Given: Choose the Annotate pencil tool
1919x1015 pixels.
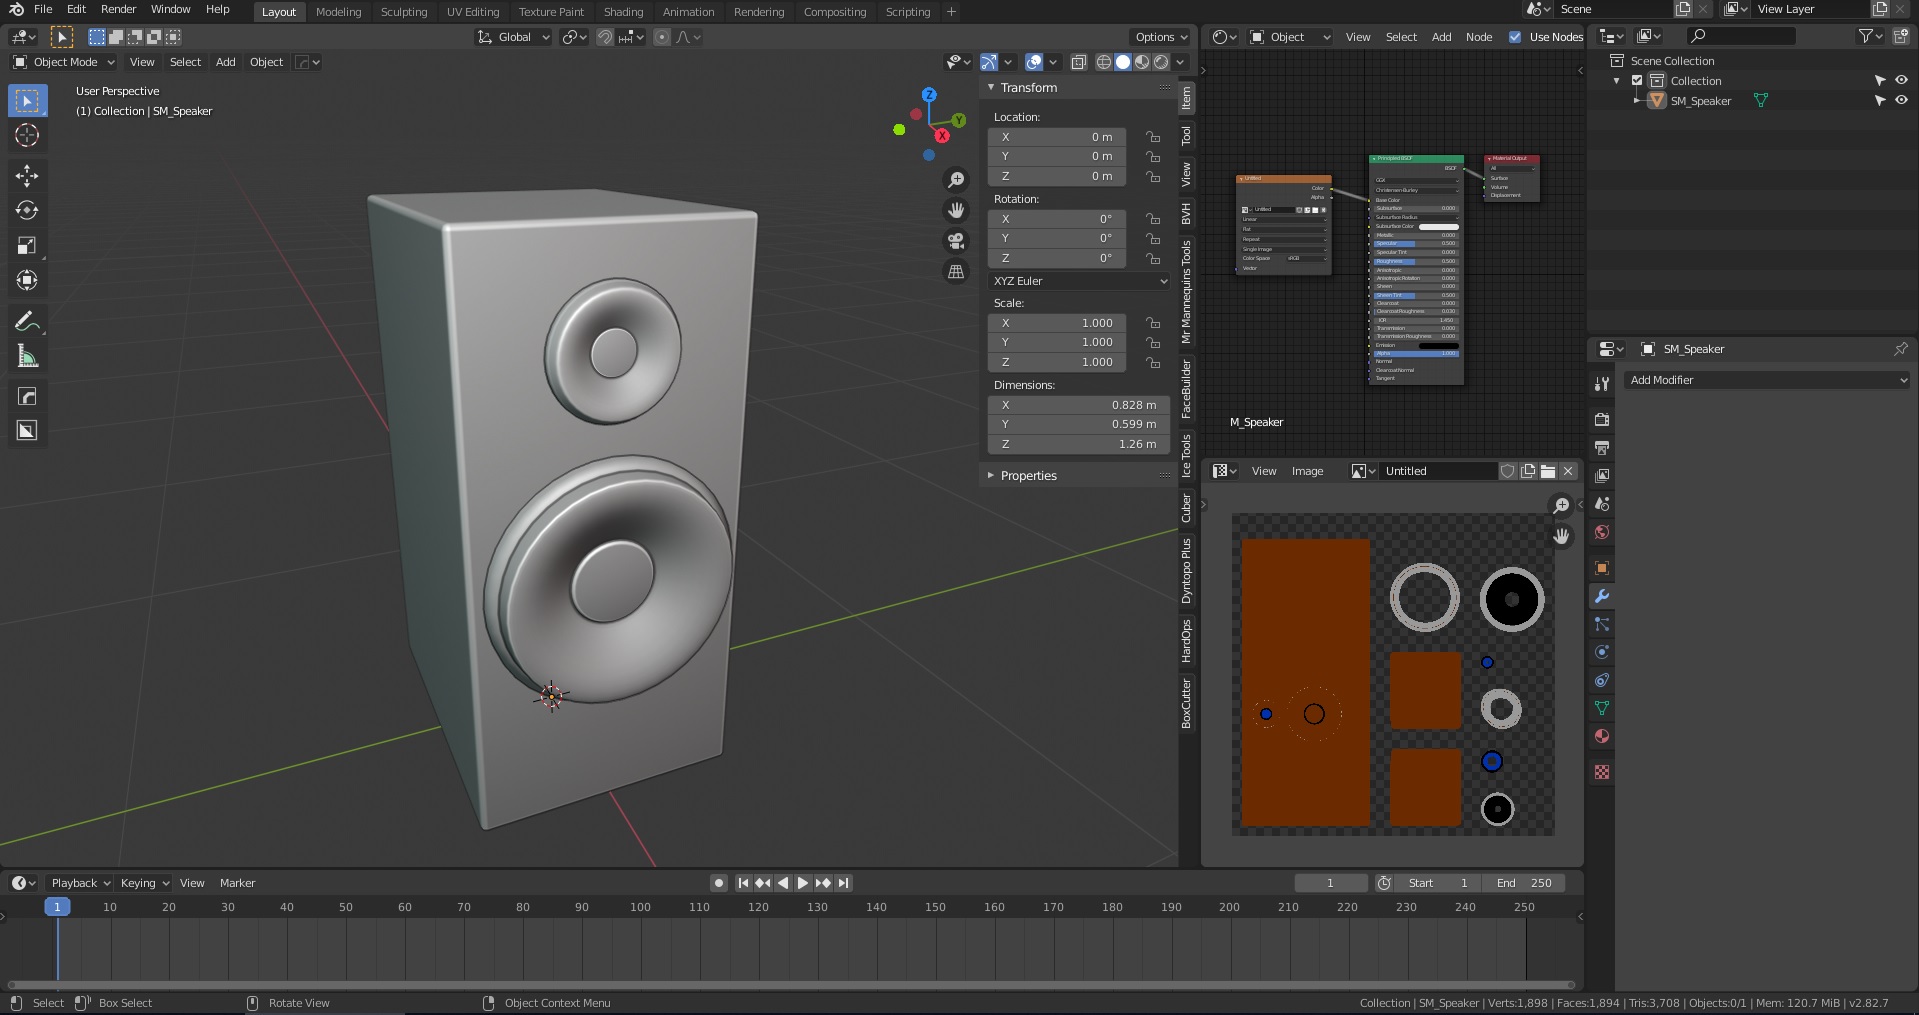Looking at the screenshot, I should click(27, 322).
